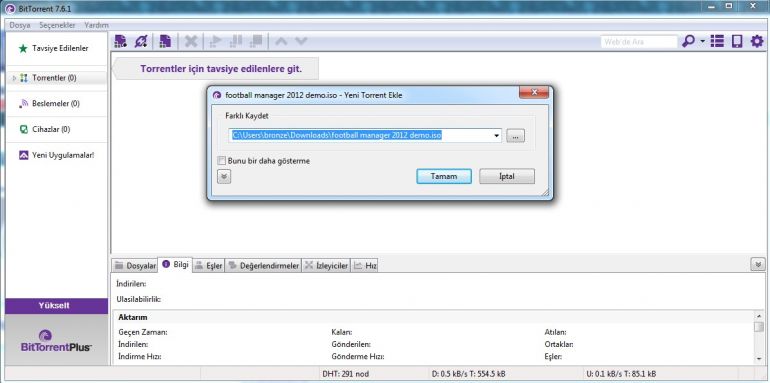
Task: Click the Ulasilabilirlik: label
Action: [x=138, y=299]
